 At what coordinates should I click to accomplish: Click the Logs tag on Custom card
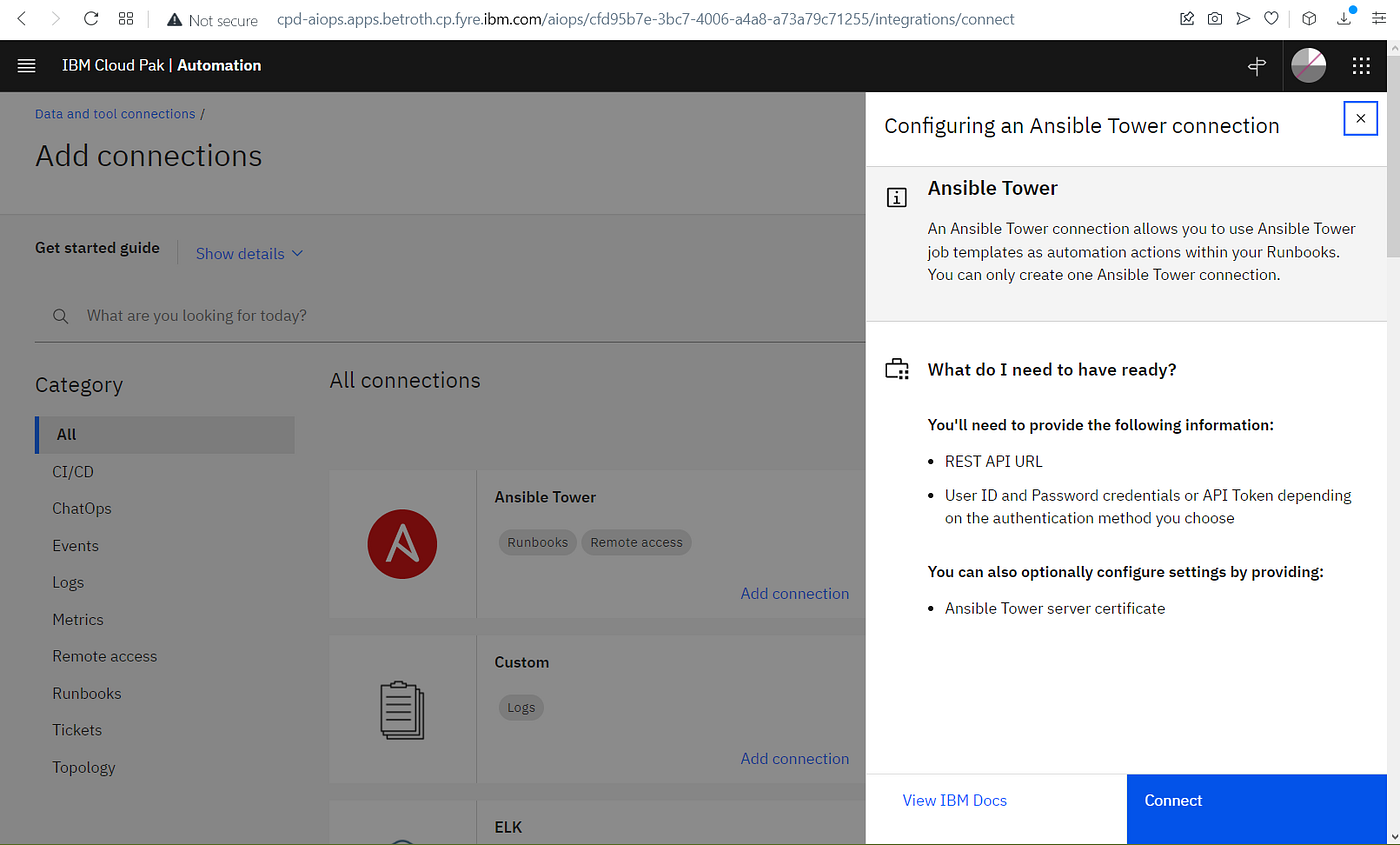coord(521,707)
